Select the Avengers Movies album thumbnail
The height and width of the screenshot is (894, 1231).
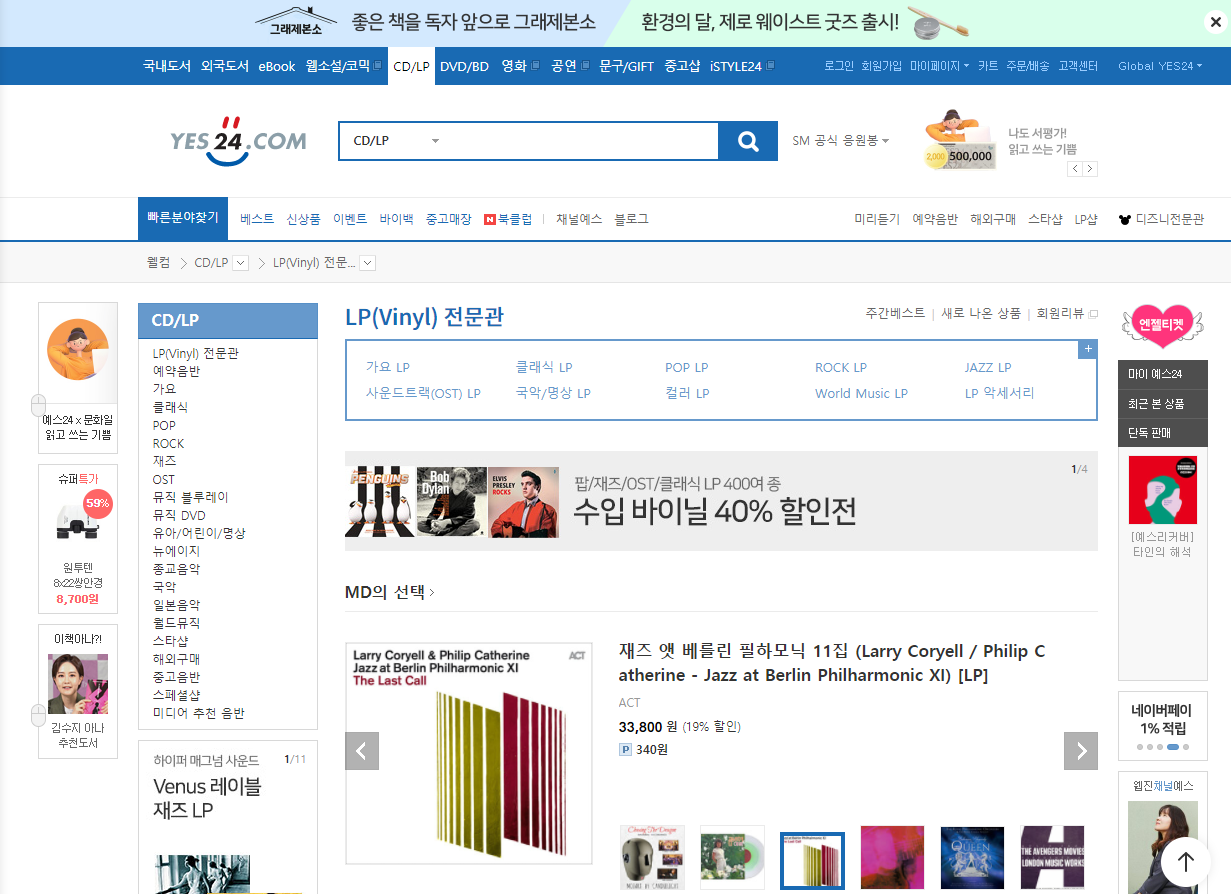pos(1052,857)
